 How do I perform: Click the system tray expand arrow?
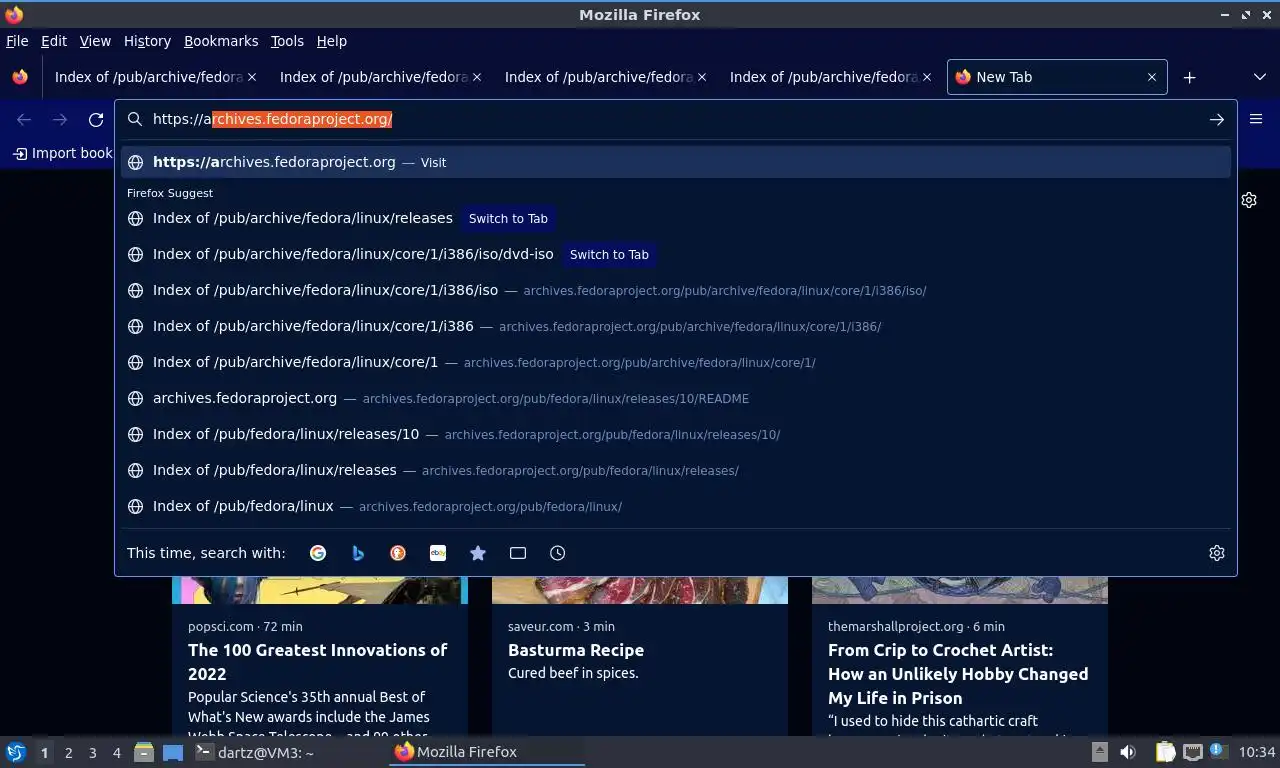click(1099, 752)
